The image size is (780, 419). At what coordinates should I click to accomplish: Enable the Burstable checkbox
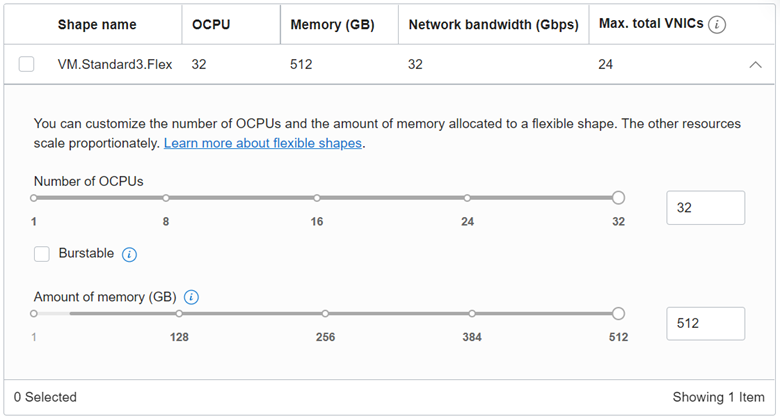(42, 254)
